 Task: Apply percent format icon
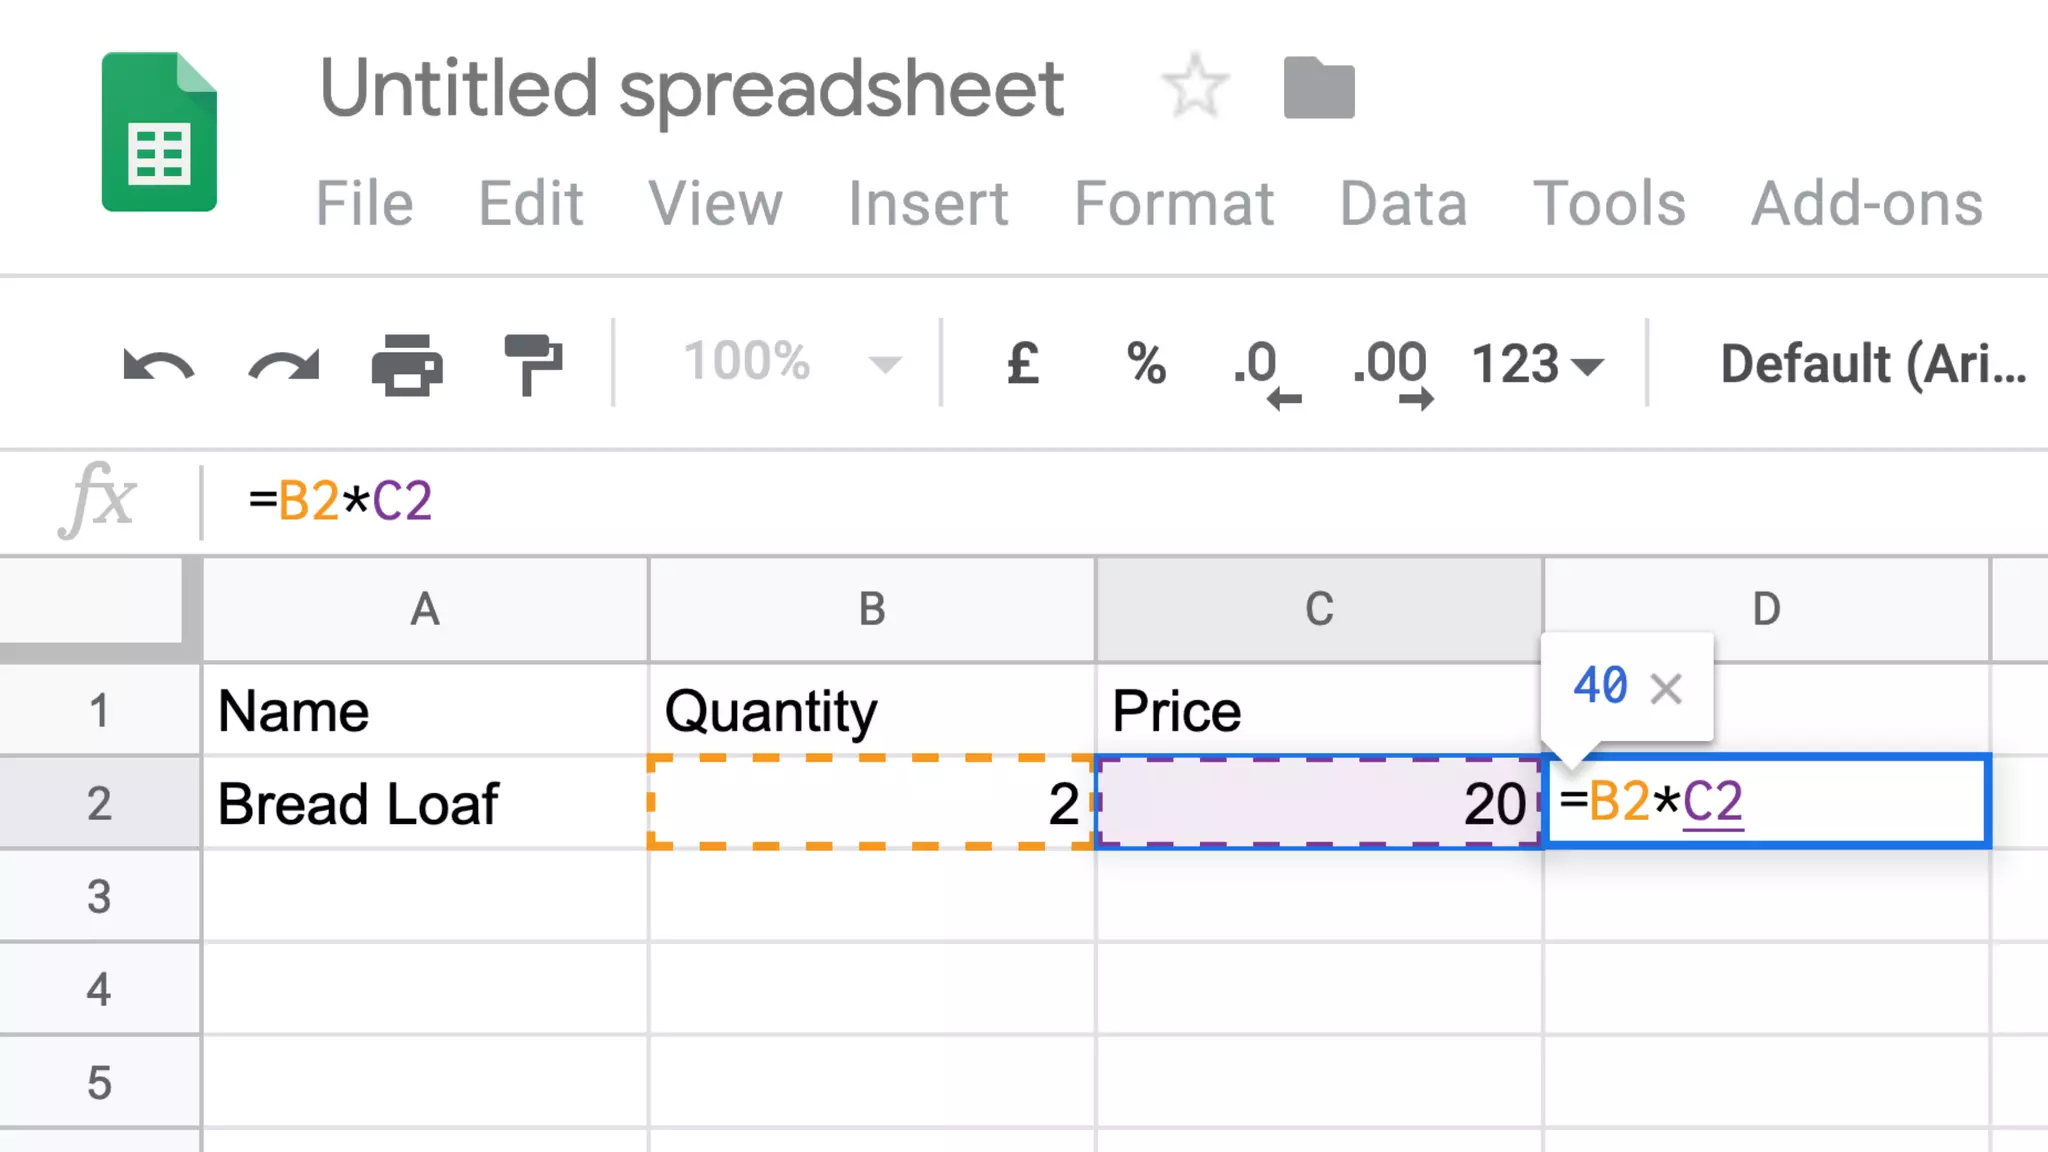(x=1146, y=364)
